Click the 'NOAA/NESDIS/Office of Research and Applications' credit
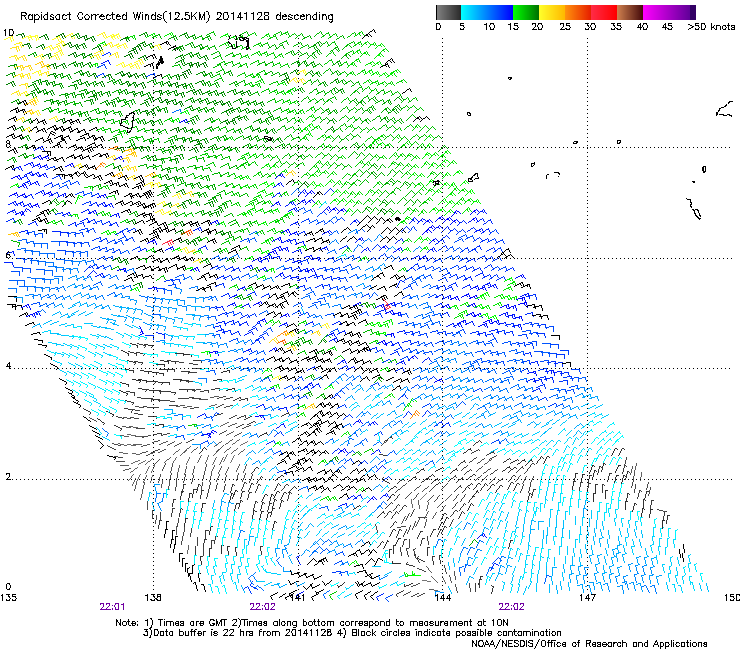Image resolution: width=740 pixels, height=650 pixels. click(589, 644)
